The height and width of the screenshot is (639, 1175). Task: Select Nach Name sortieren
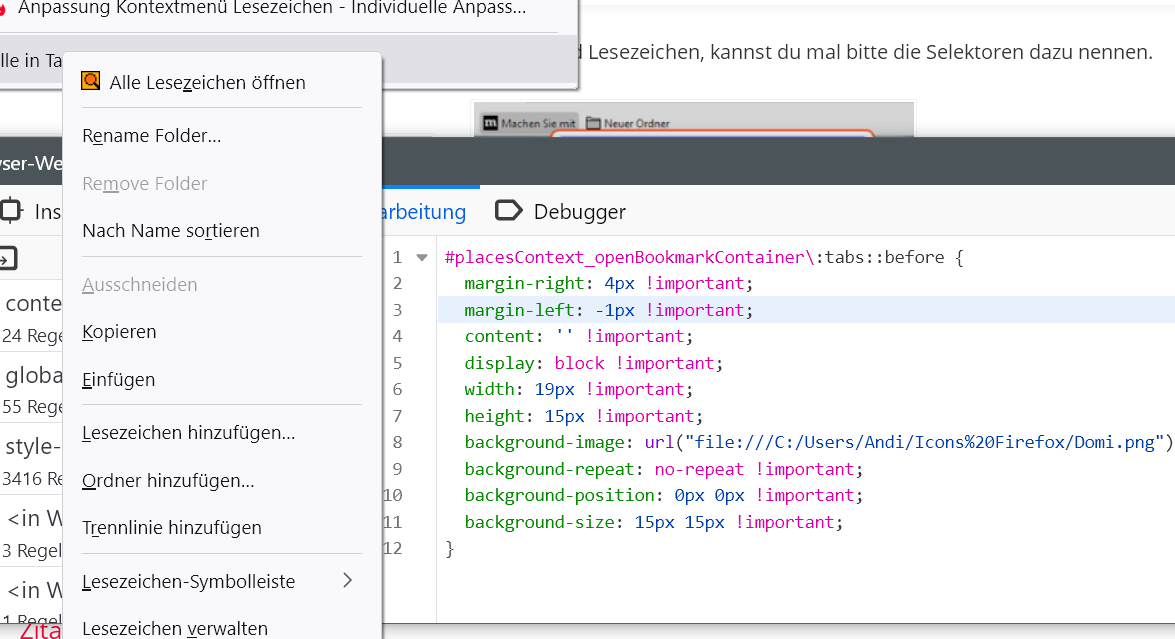[171, 231]
